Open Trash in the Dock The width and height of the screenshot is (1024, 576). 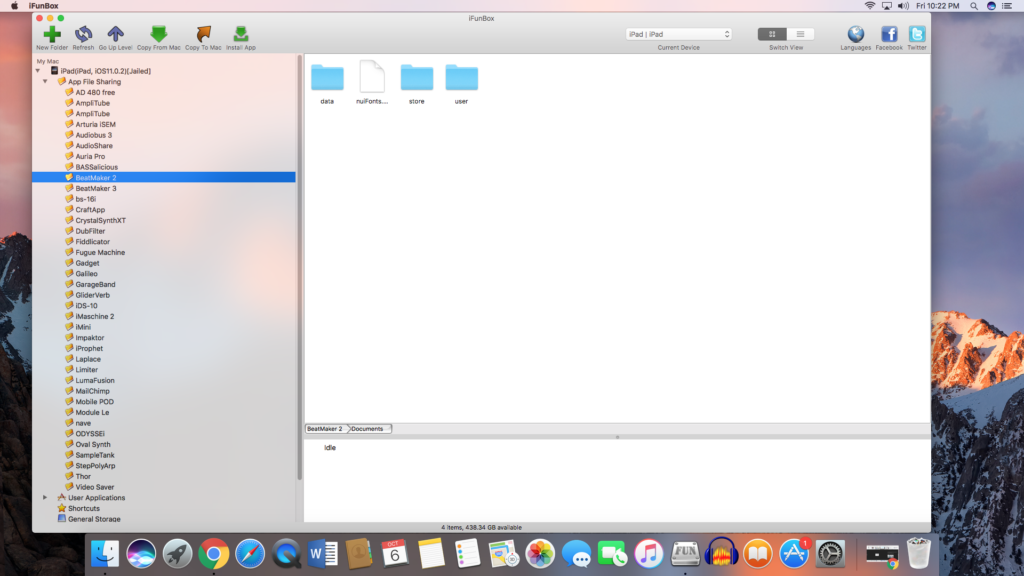(918, 554)
